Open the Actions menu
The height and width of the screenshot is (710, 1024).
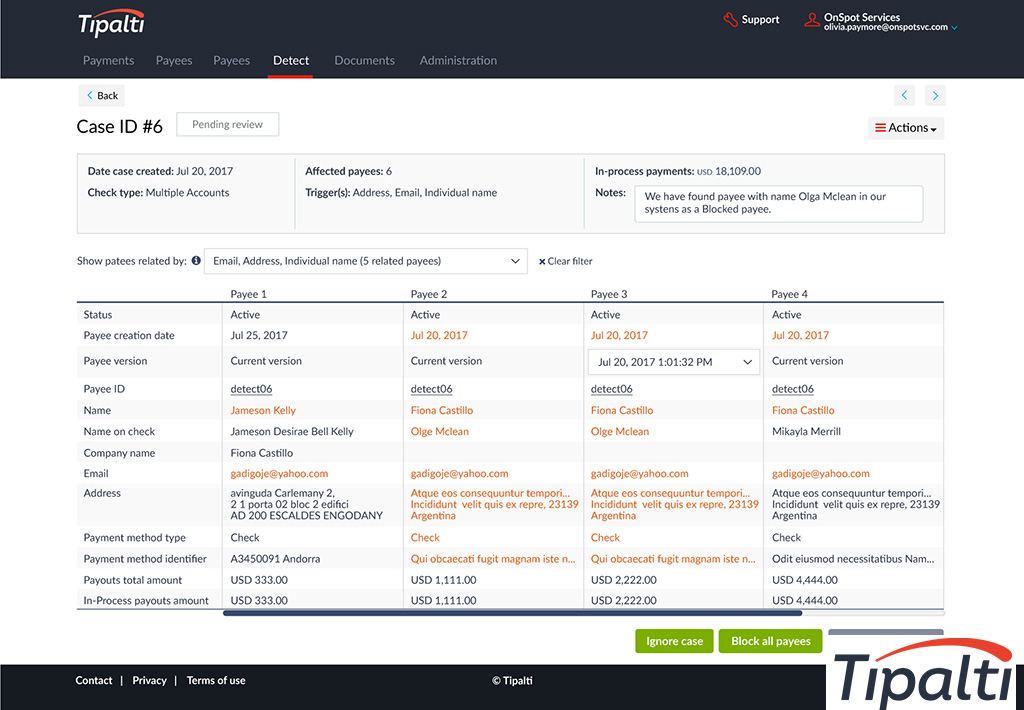(906, 128)
